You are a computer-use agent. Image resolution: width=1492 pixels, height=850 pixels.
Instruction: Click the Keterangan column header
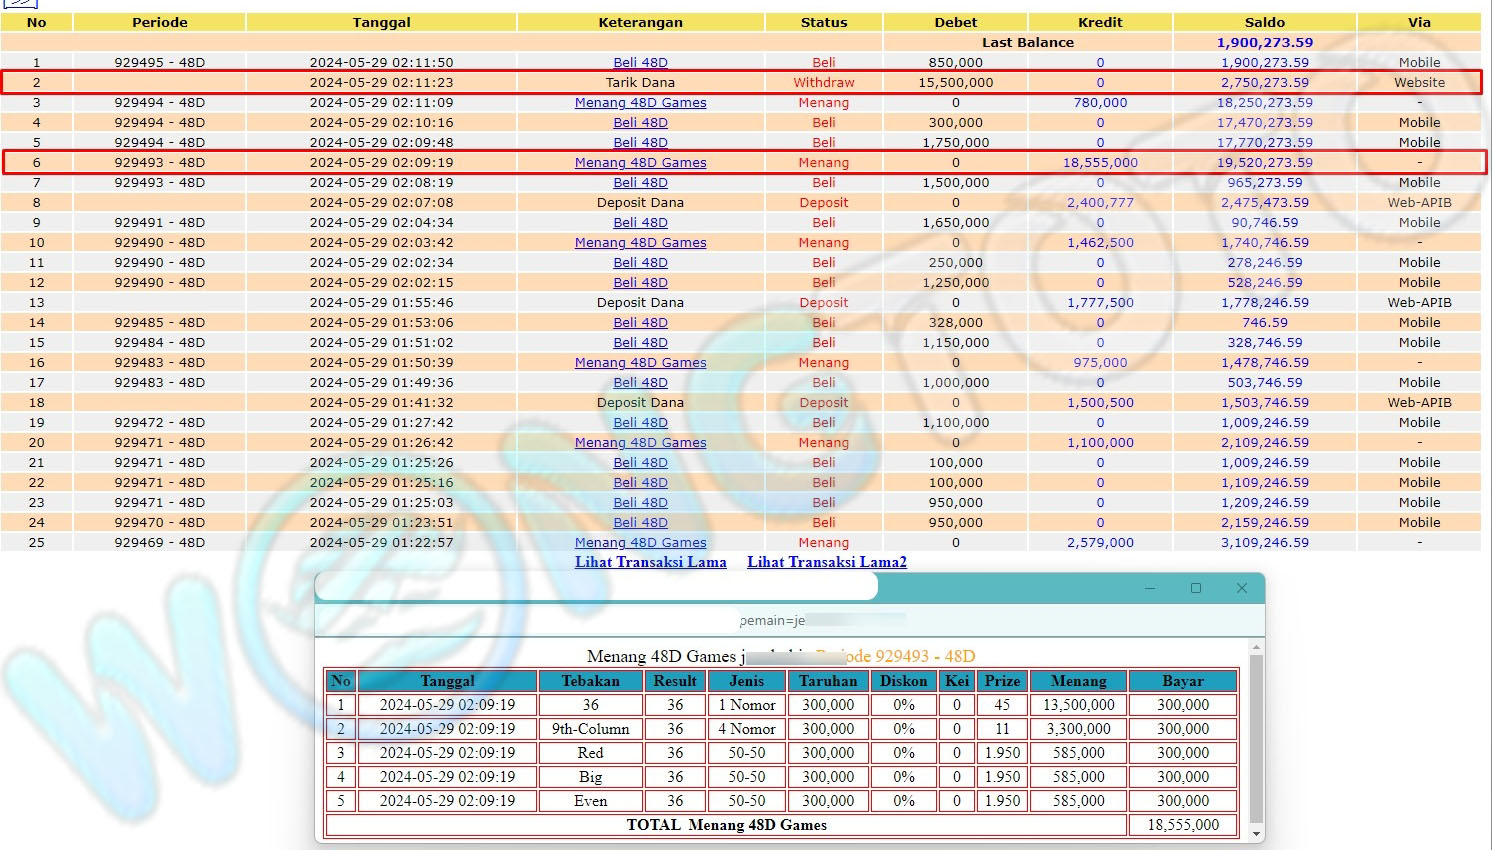[640, 22]
